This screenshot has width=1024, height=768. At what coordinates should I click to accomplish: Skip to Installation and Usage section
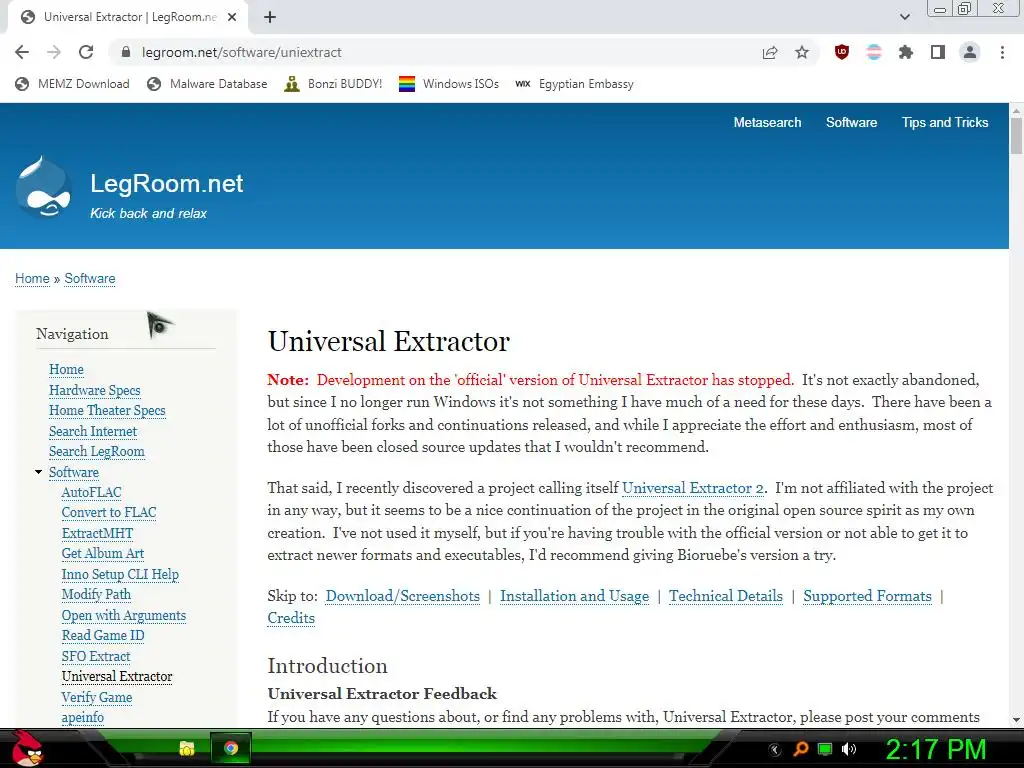pos(575,596)
